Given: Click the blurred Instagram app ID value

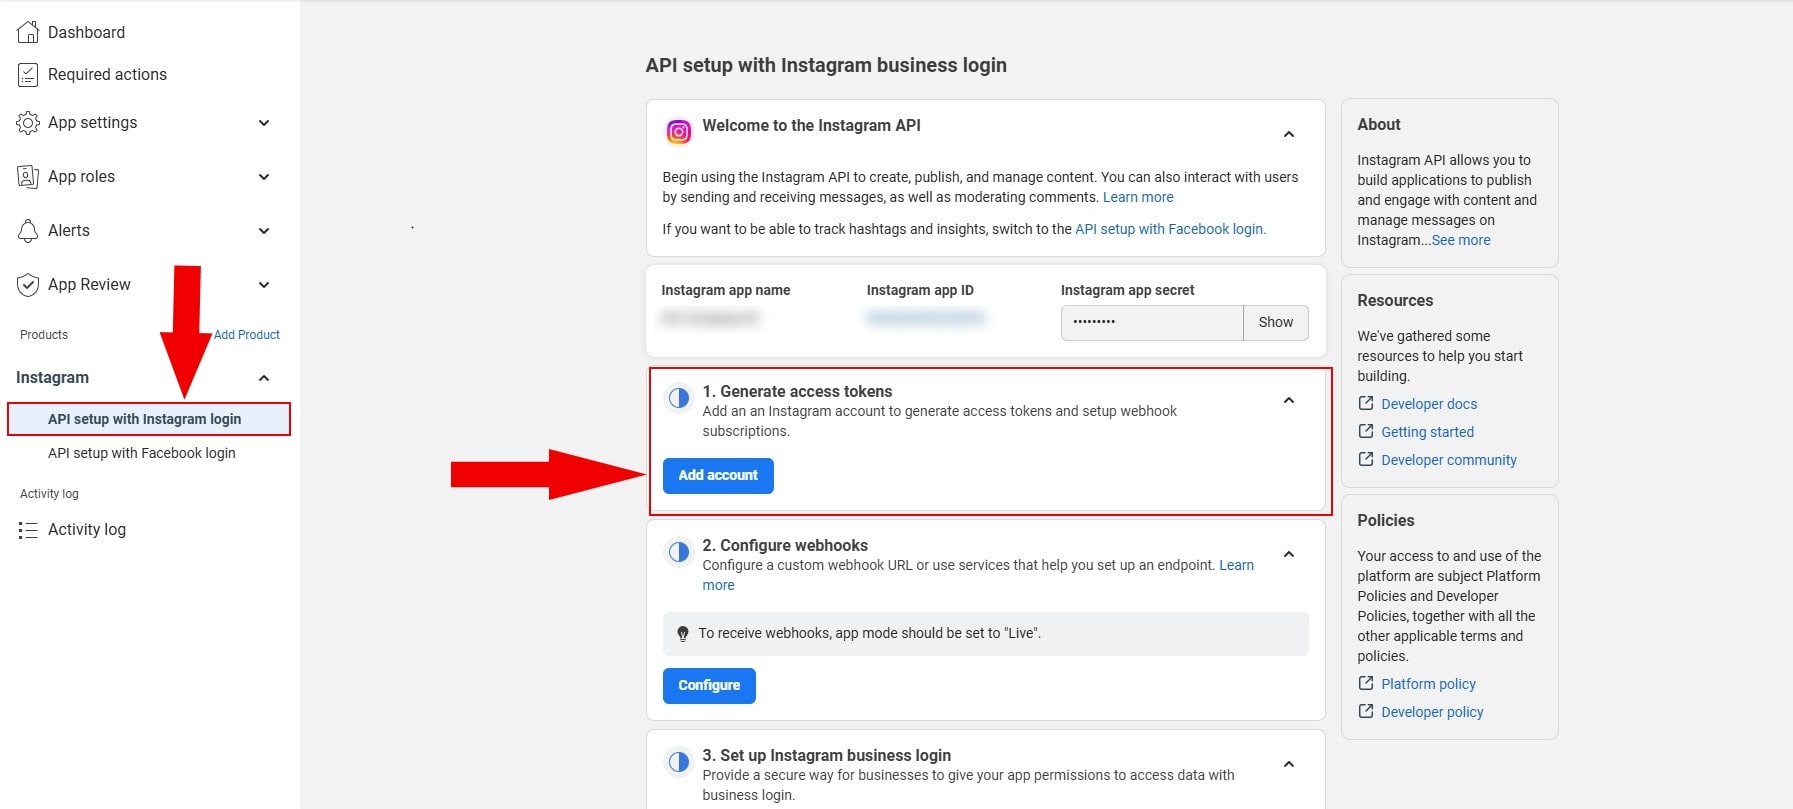Looking at the screenshot, I should (925, 318).
